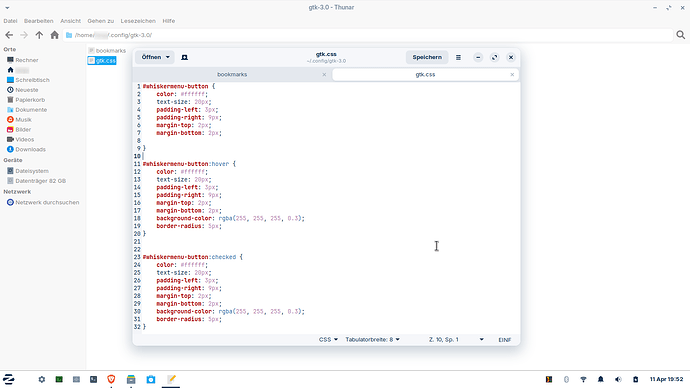Viewport: 690px width, 388px height.
Task: Launch terminal icon in taskbar
Action: point(93,379)
